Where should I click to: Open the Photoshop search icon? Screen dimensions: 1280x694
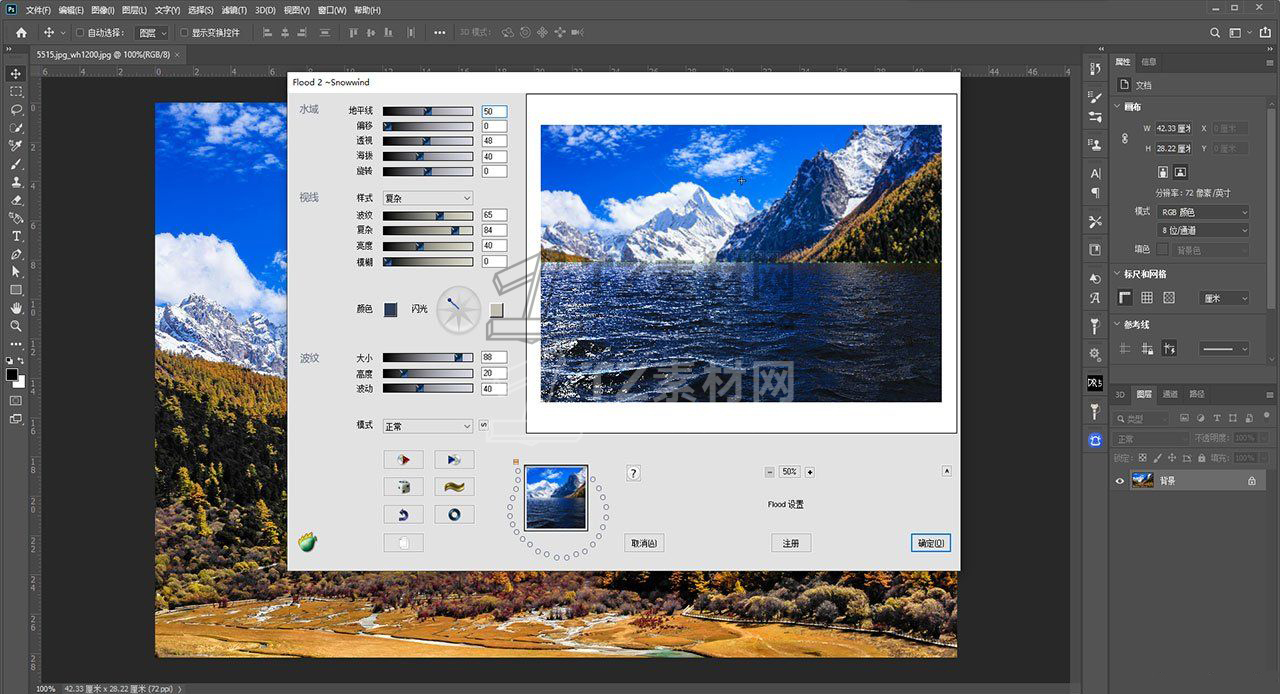point(1215,32)
